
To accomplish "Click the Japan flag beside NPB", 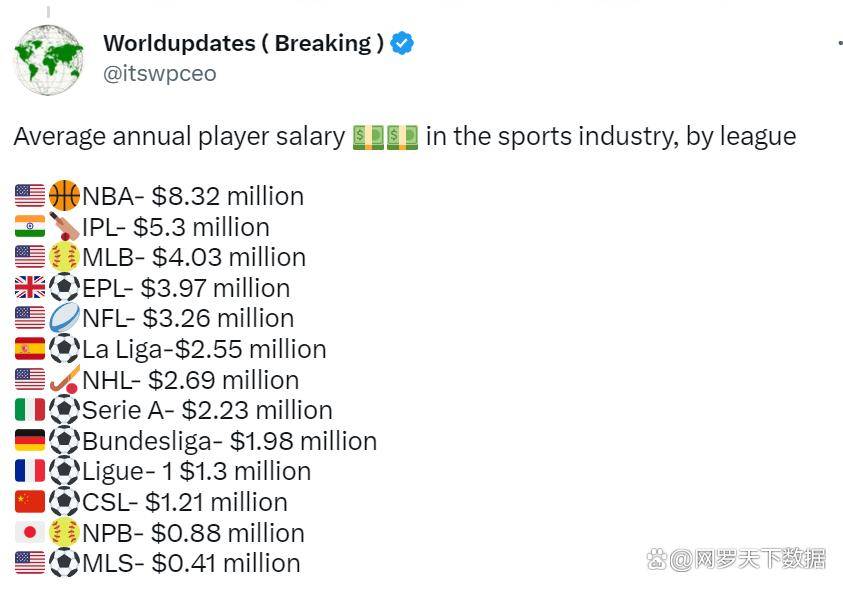I will [x=30, y=532].
